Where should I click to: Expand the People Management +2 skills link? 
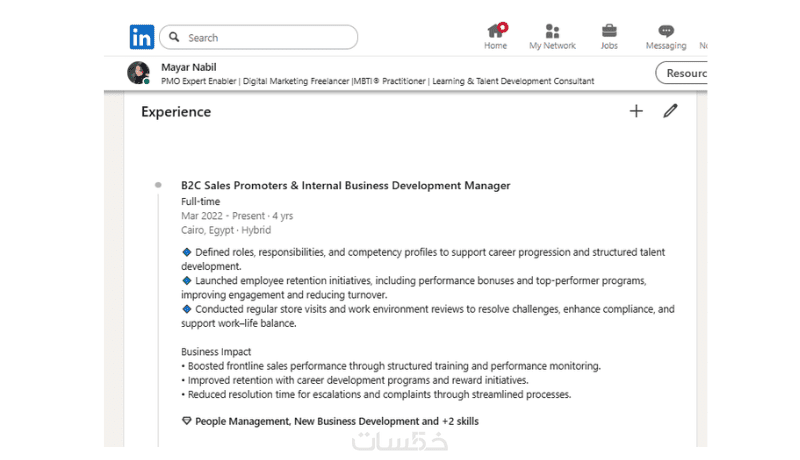(x=336, y=421)
